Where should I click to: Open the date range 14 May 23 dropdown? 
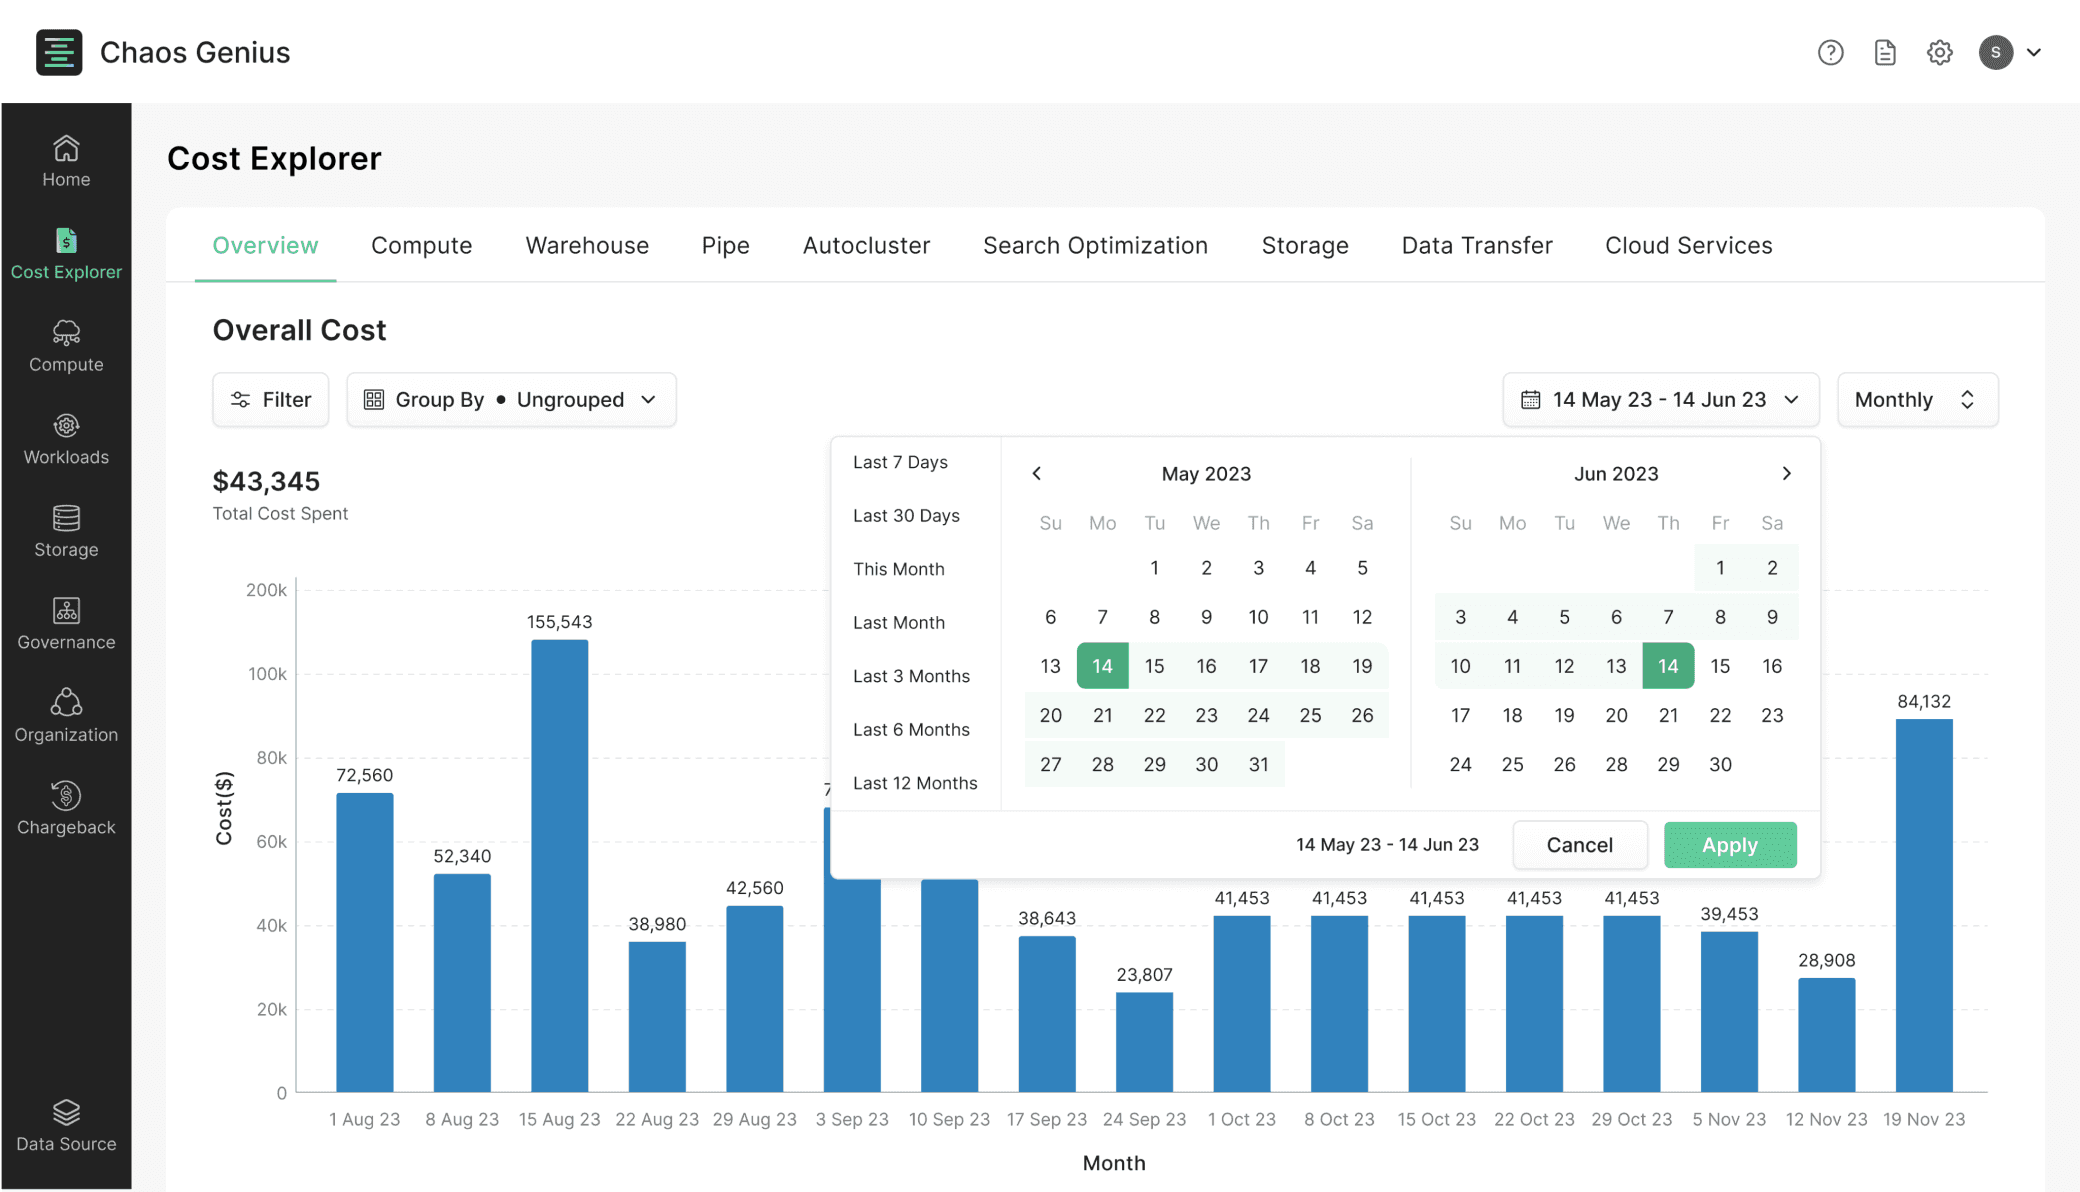(1660, 400)
